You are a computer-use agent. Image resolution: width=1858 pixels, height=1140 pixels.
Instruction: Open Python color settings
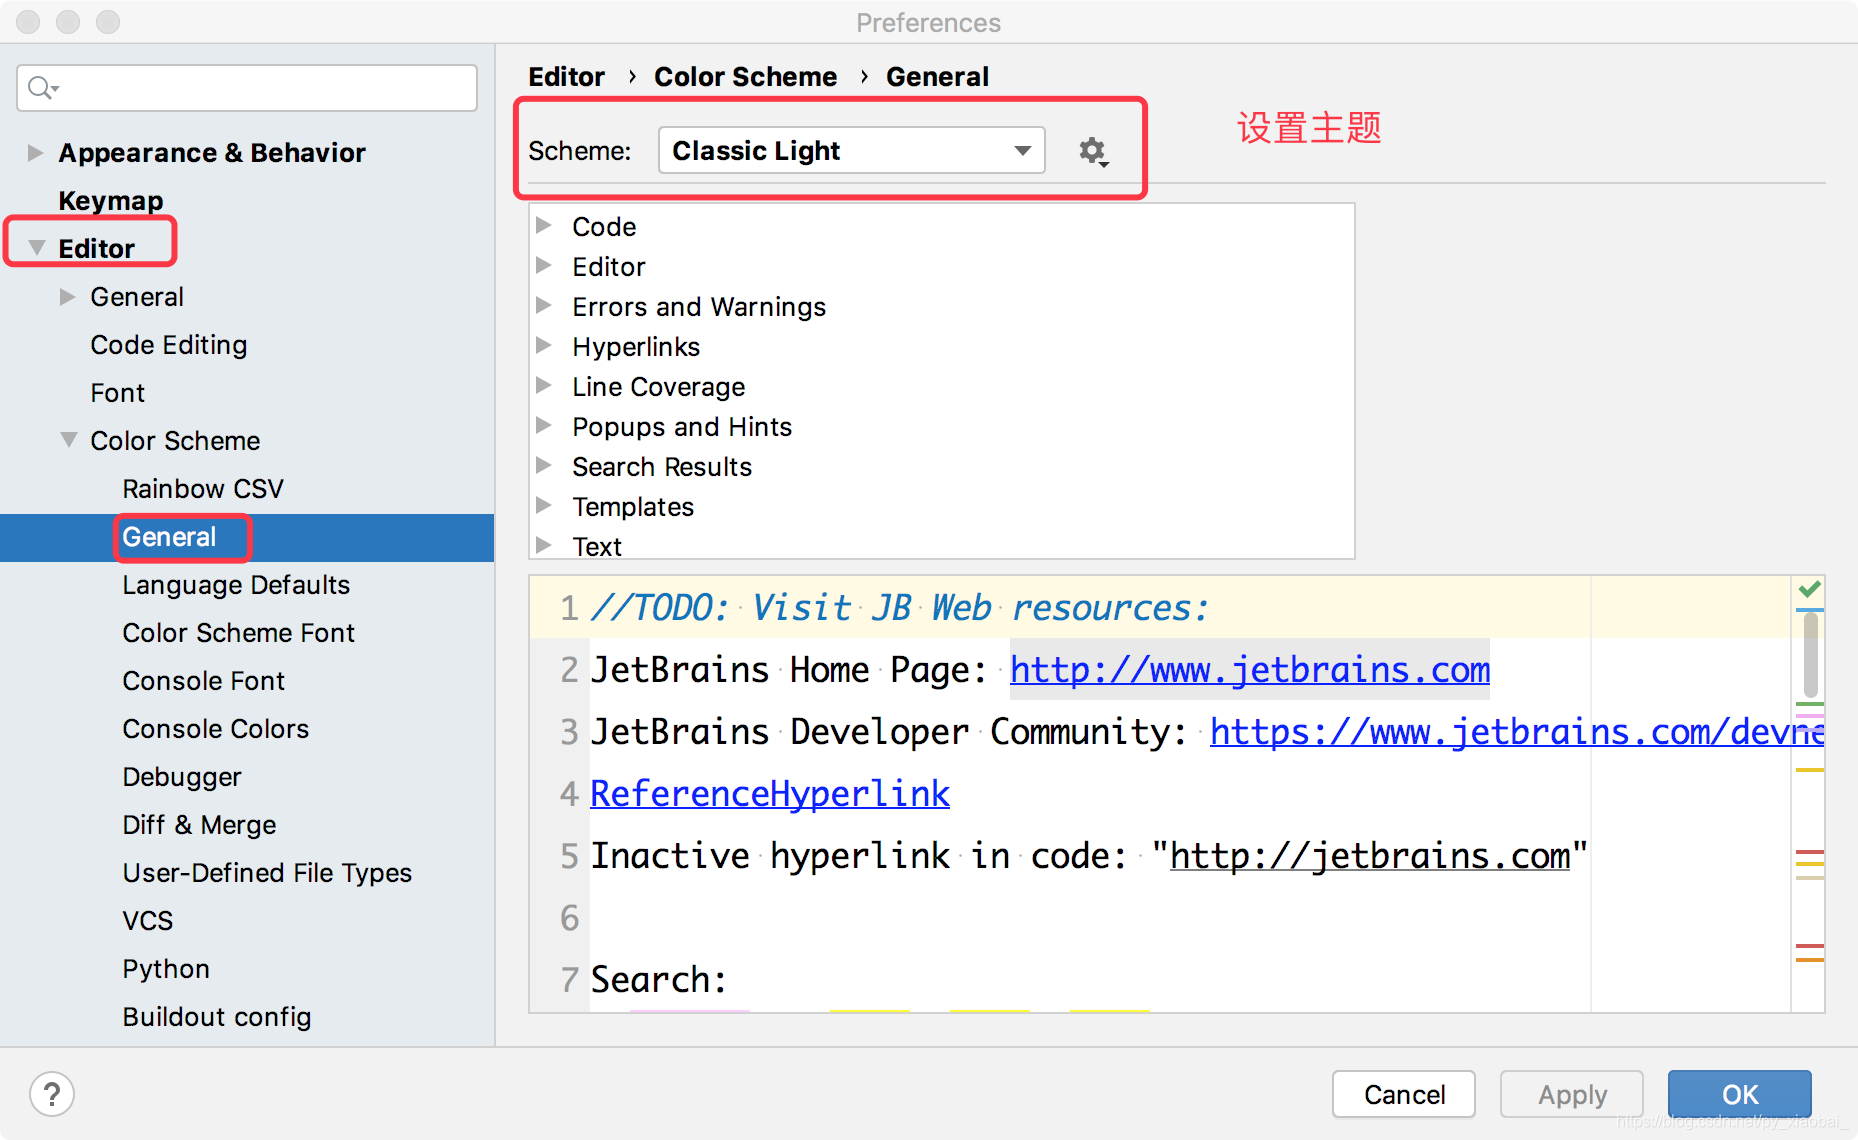pyautogui.click(x=166, y=969)
